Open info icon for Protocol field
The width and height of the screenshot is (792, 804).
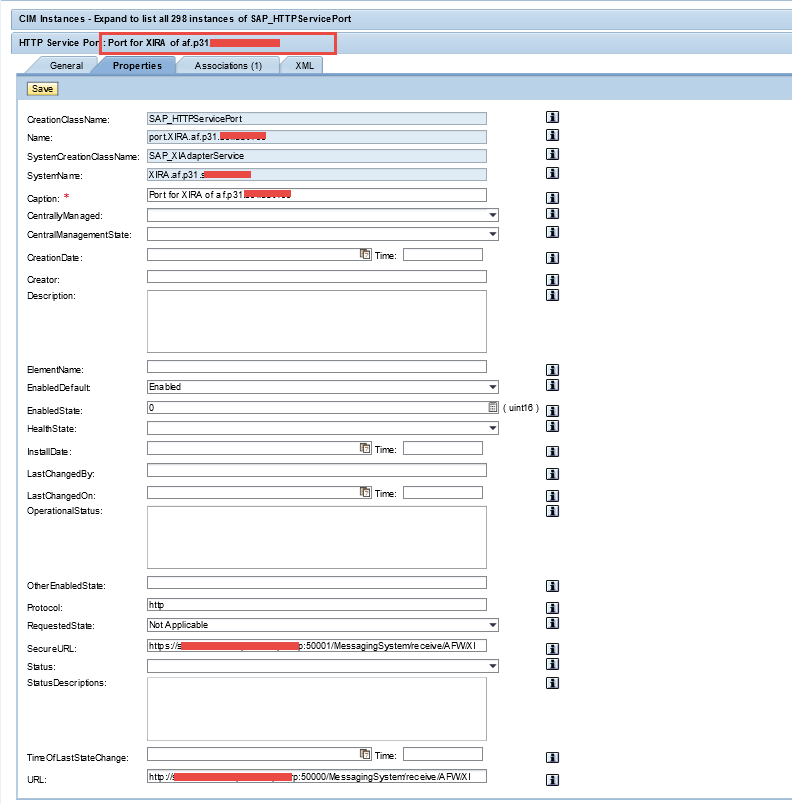click(552, 608)
